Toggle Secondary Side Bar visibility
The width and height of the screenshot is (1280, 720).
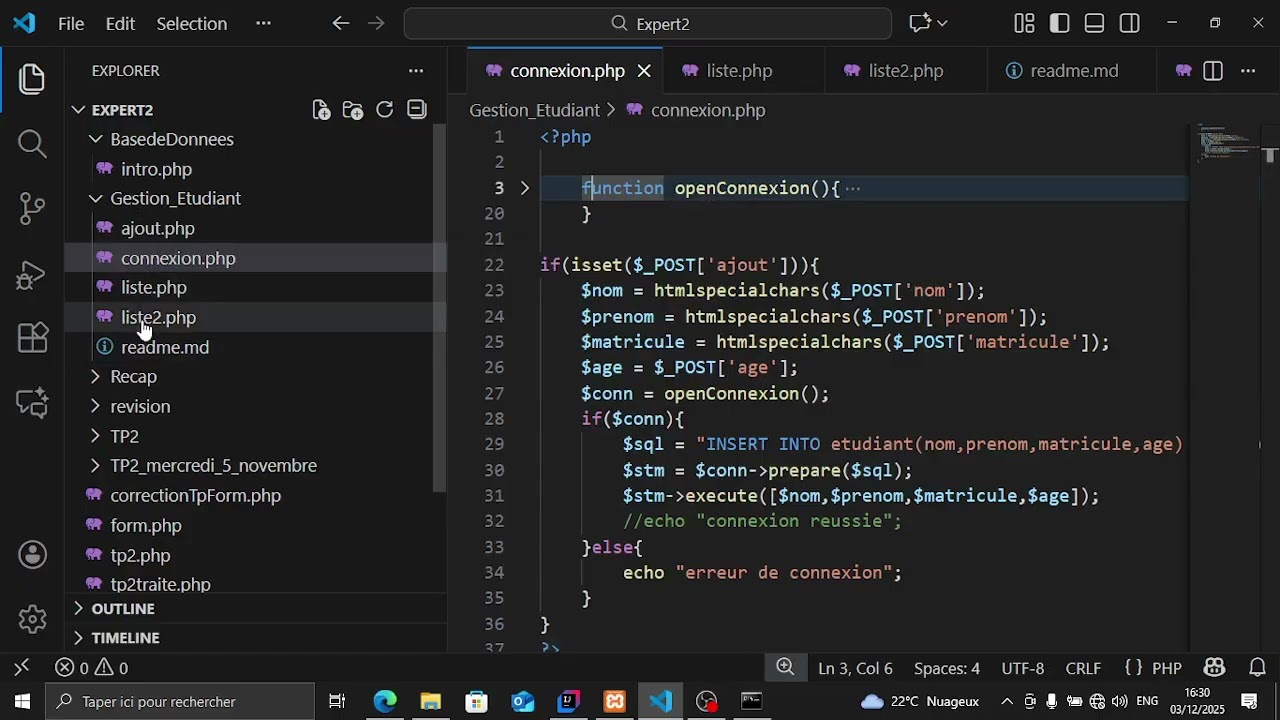pyautogui.click(x=1130, y=23)
